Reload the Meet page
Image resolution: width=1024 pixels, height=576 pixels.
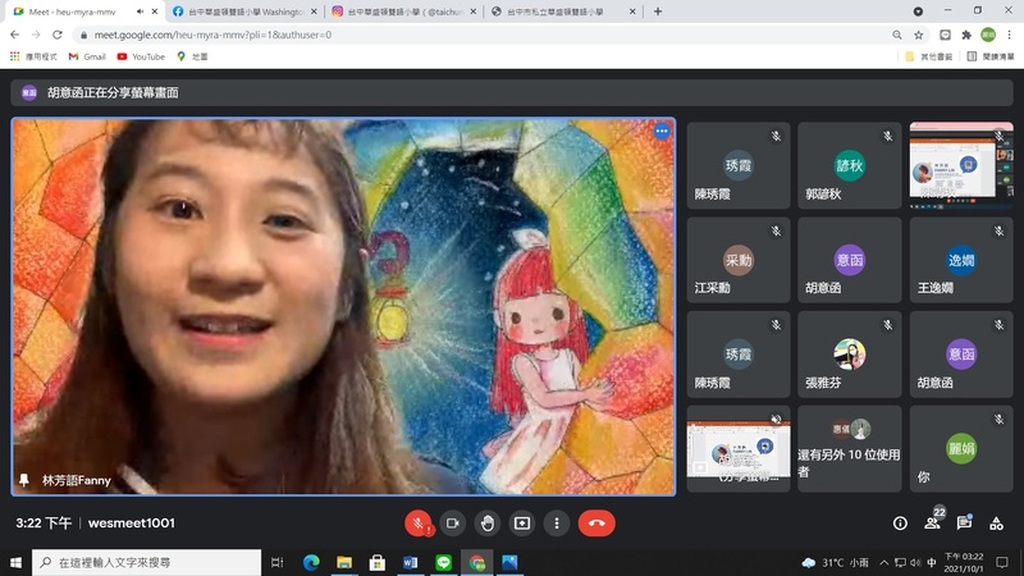point(57,35)
